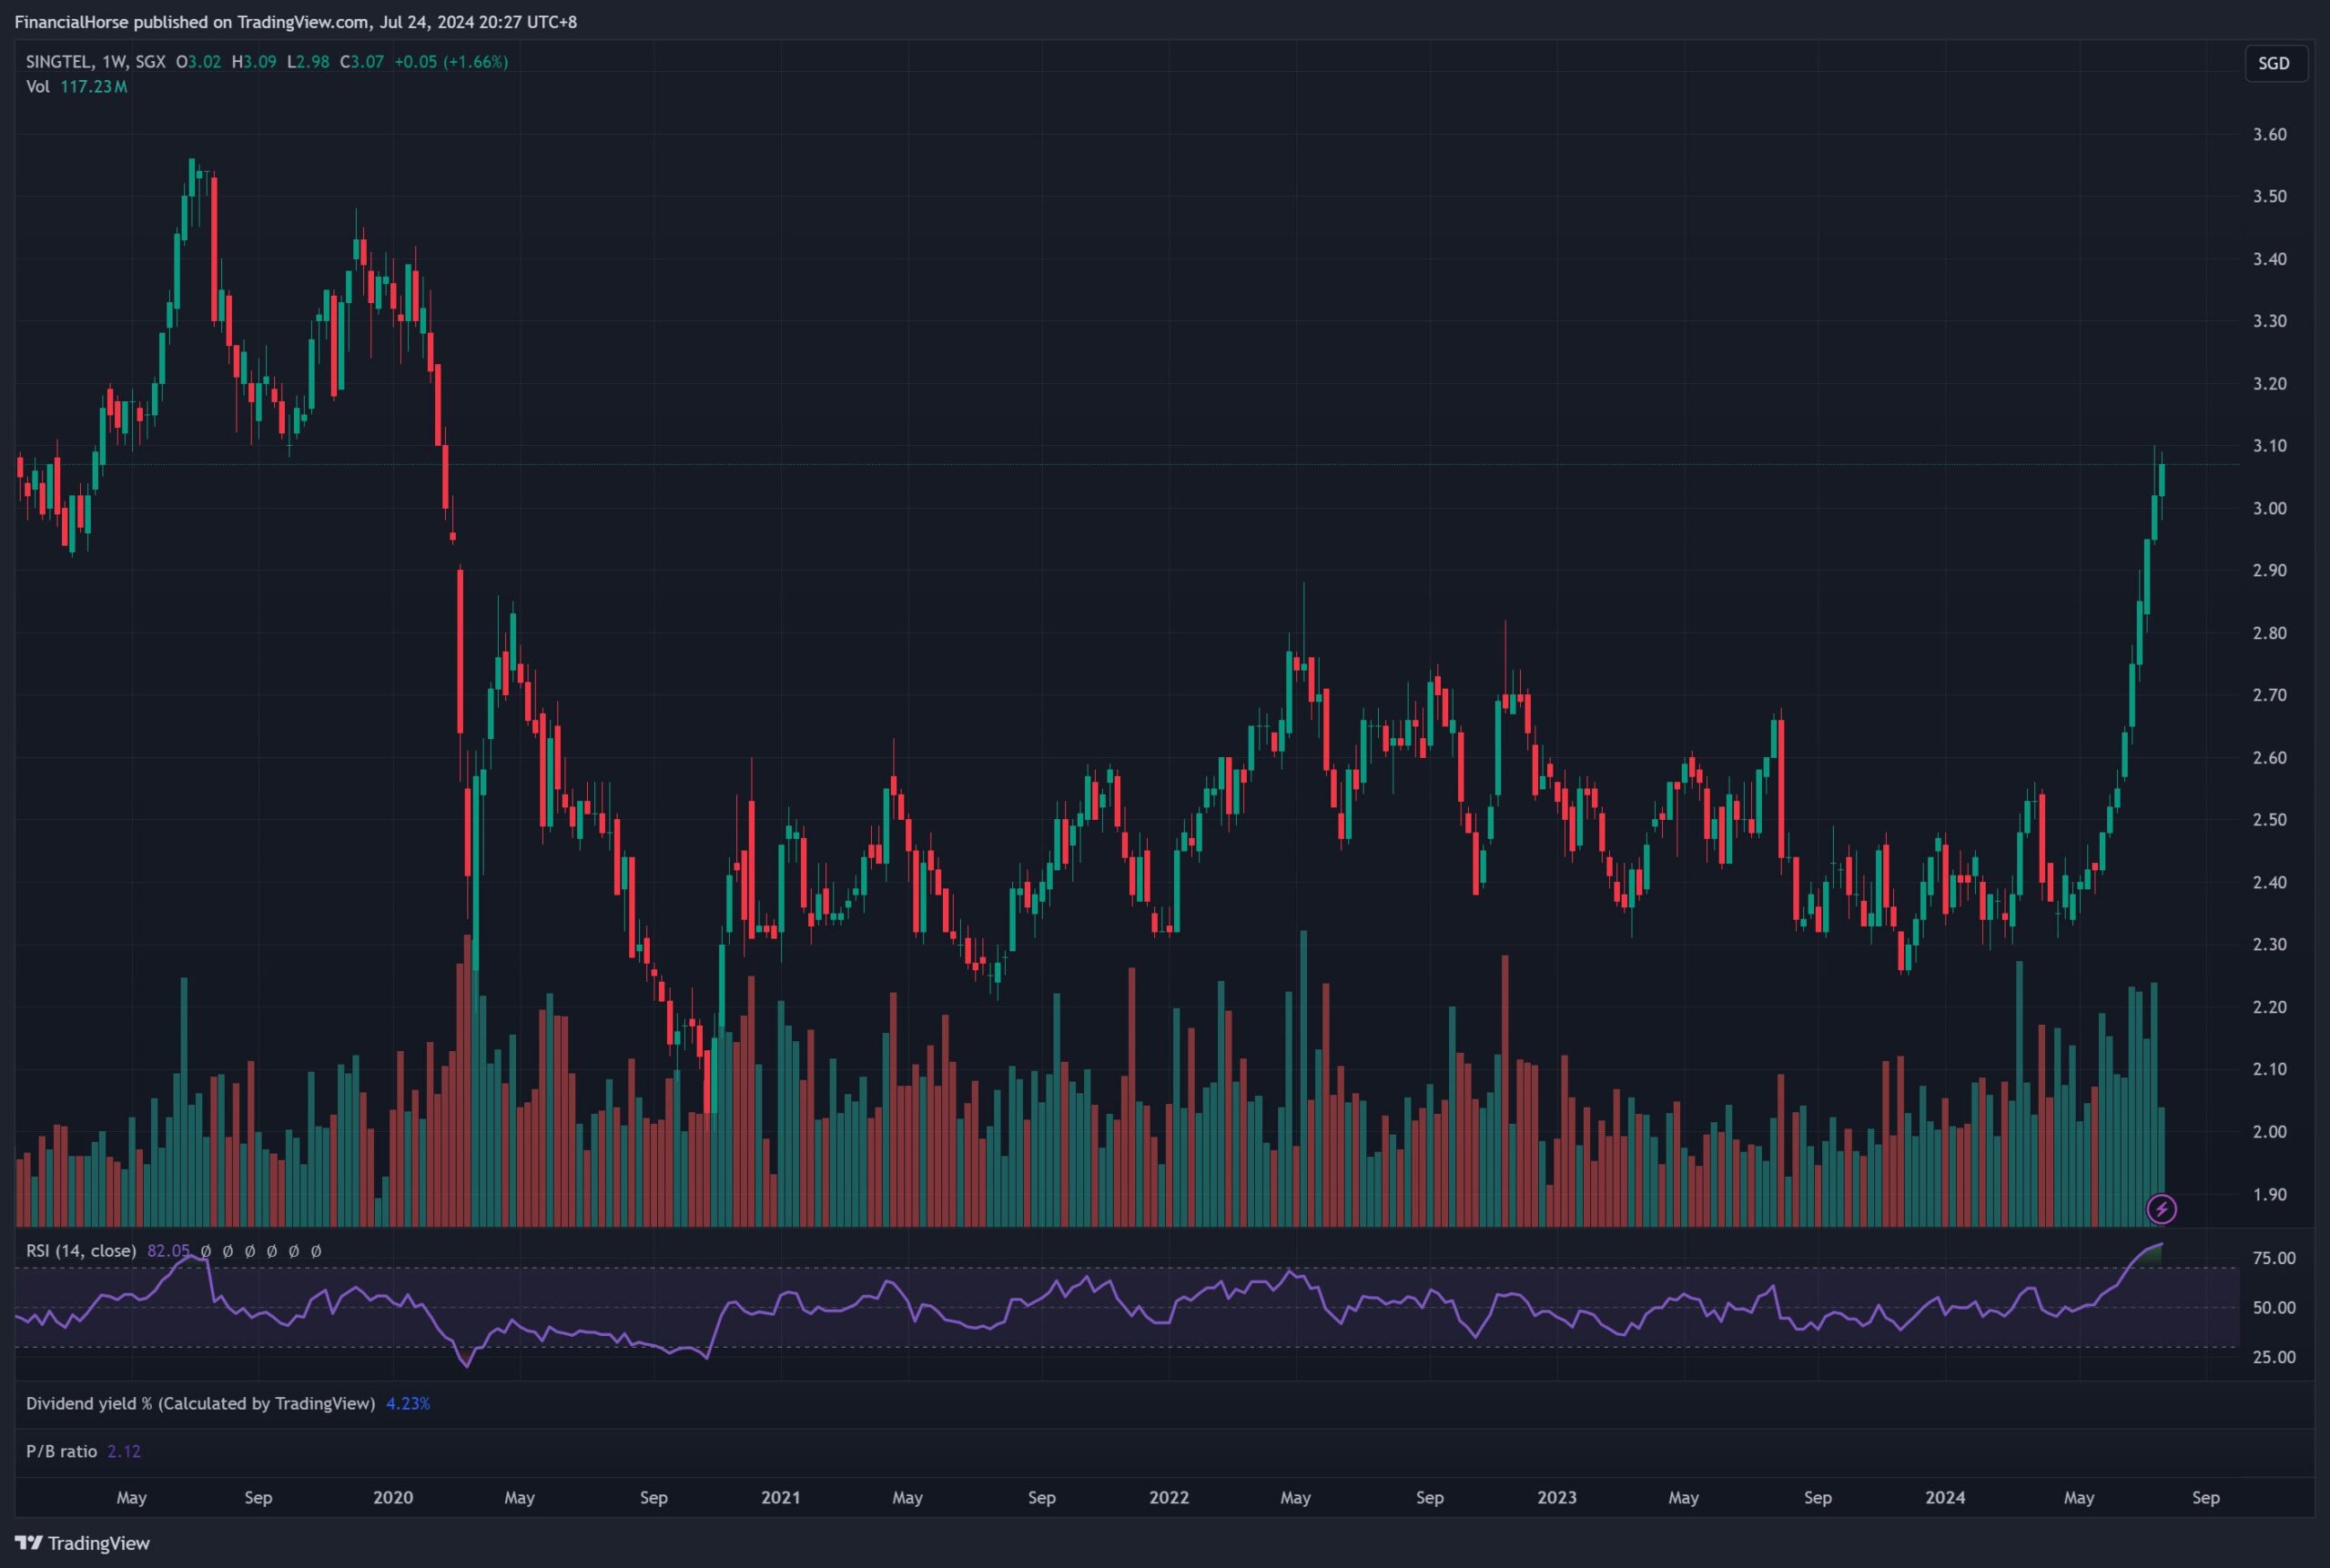Click the 25.00 RSI axis label

click(2273, 1358)
